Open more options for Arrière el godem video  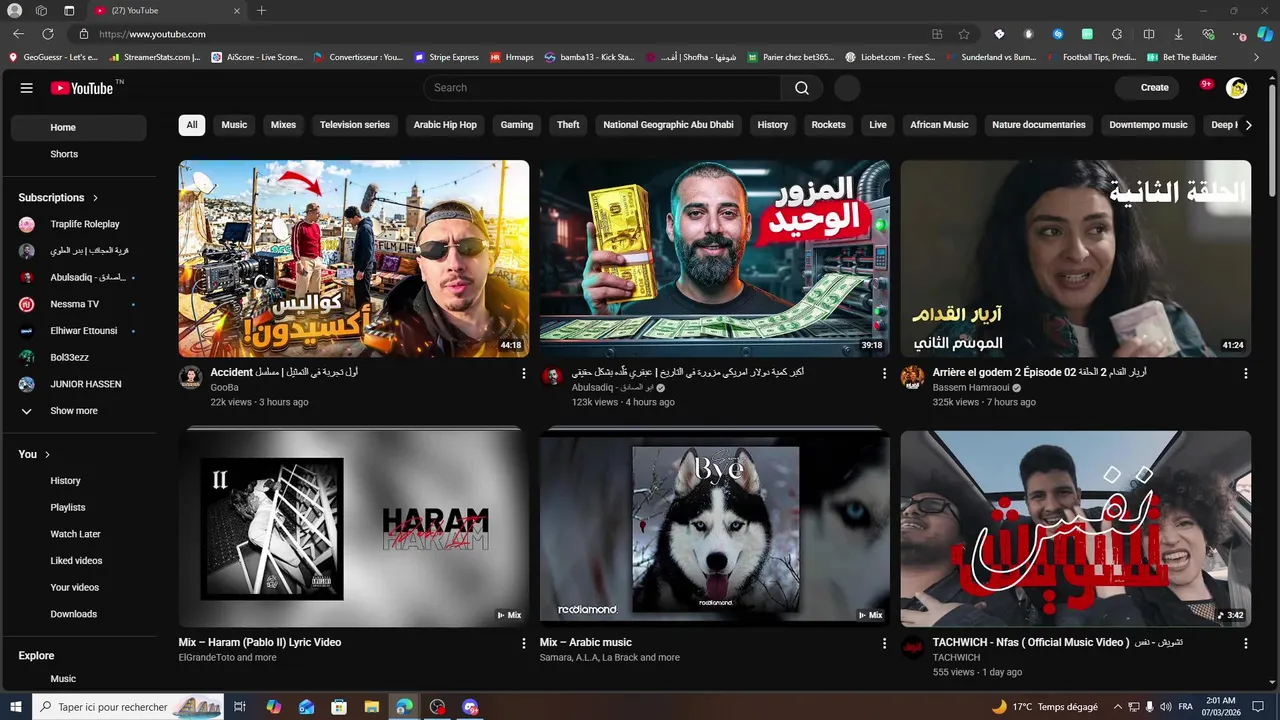(x=1245, y=373)
